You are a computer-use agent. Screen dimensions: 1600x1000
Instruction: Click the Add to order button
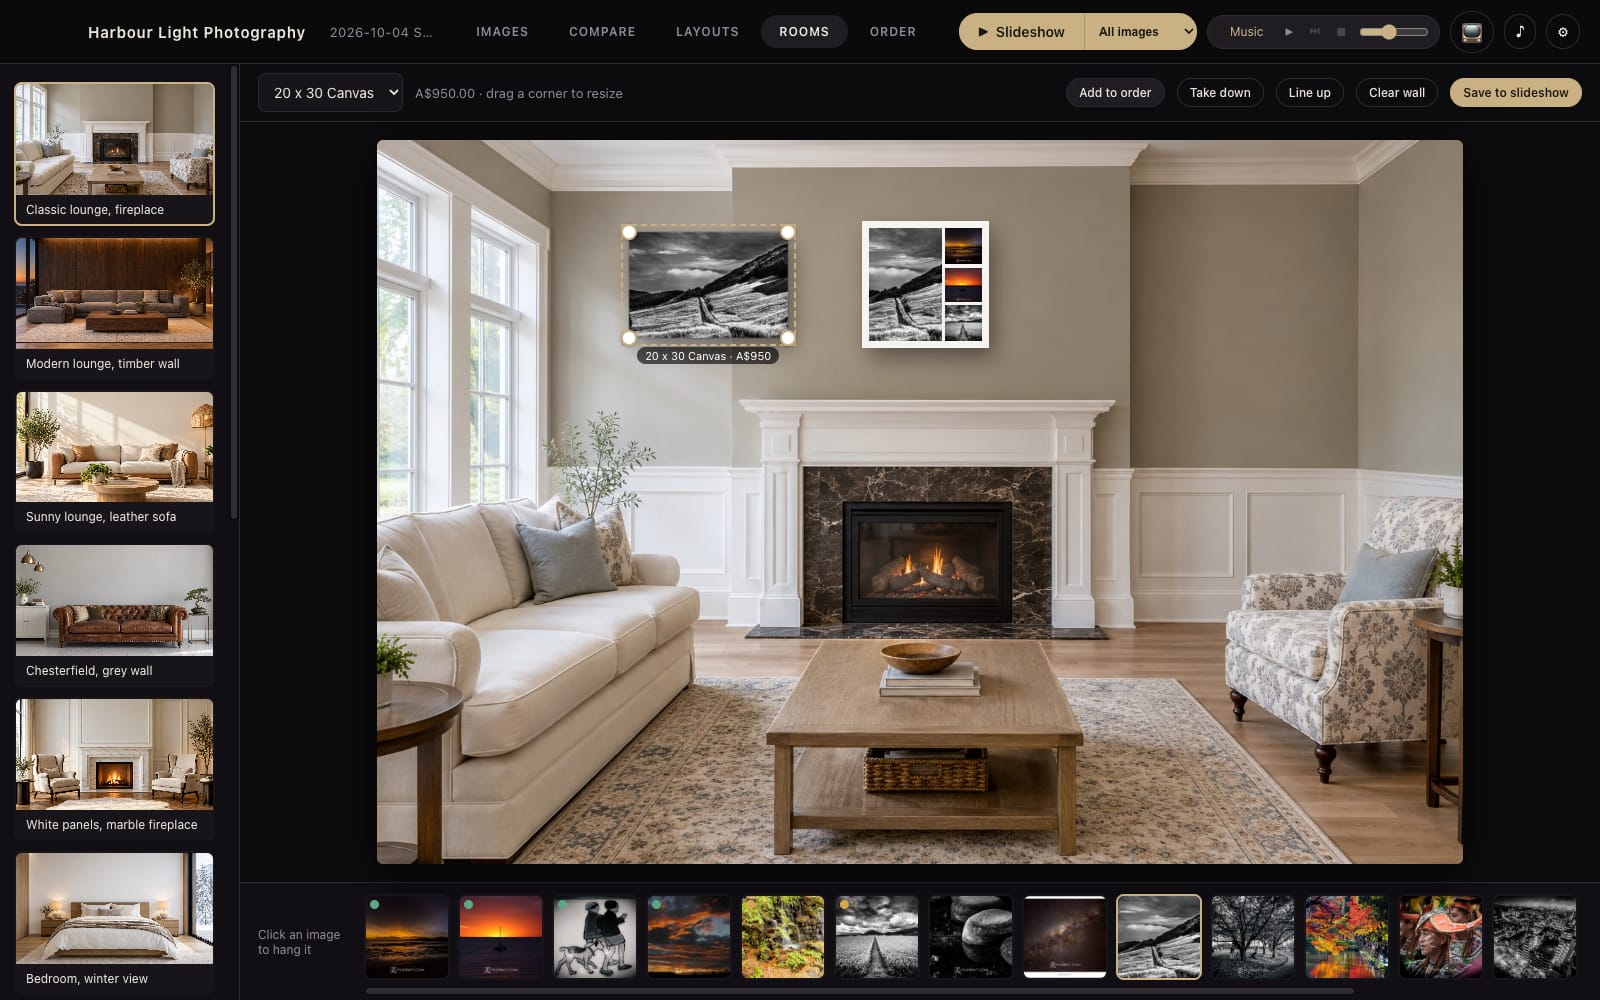1115,93
